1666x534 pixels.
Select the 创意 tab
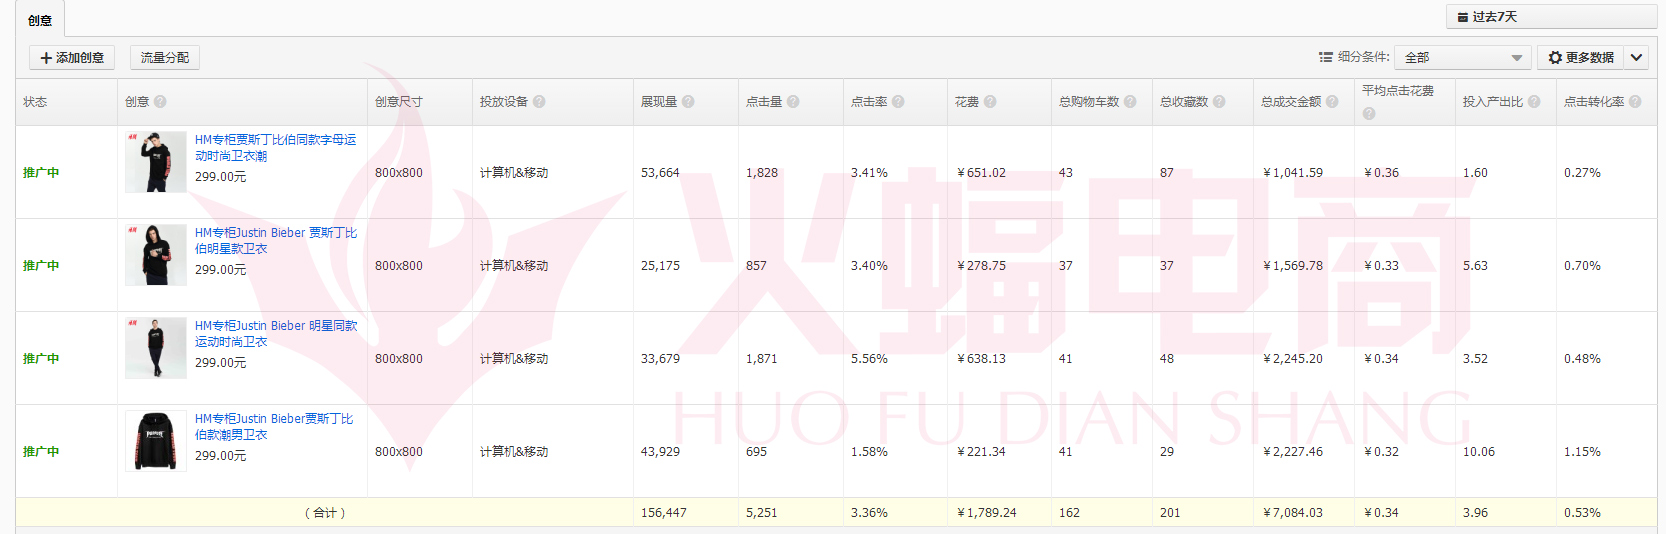(x=40, y=20)
